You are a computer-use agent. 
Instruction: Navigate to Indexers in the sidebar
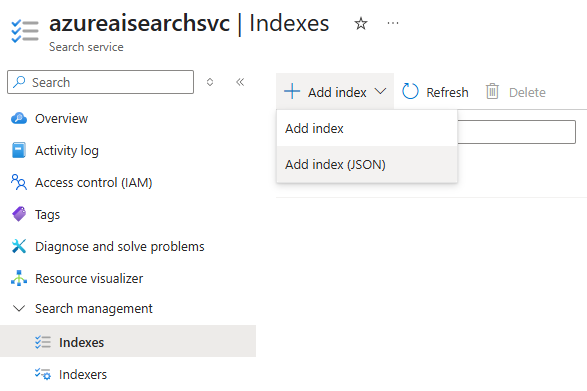pyautogui.click(x=83, y=375)
